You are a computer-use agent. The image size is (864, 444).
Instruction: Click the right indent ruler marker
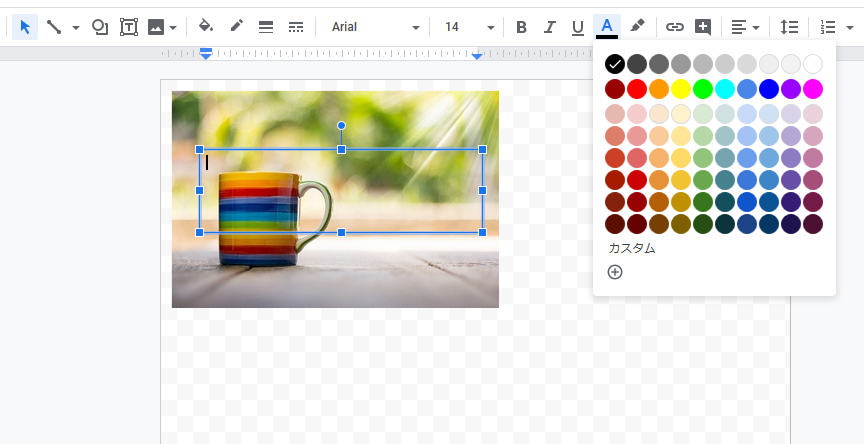[477, 56]
